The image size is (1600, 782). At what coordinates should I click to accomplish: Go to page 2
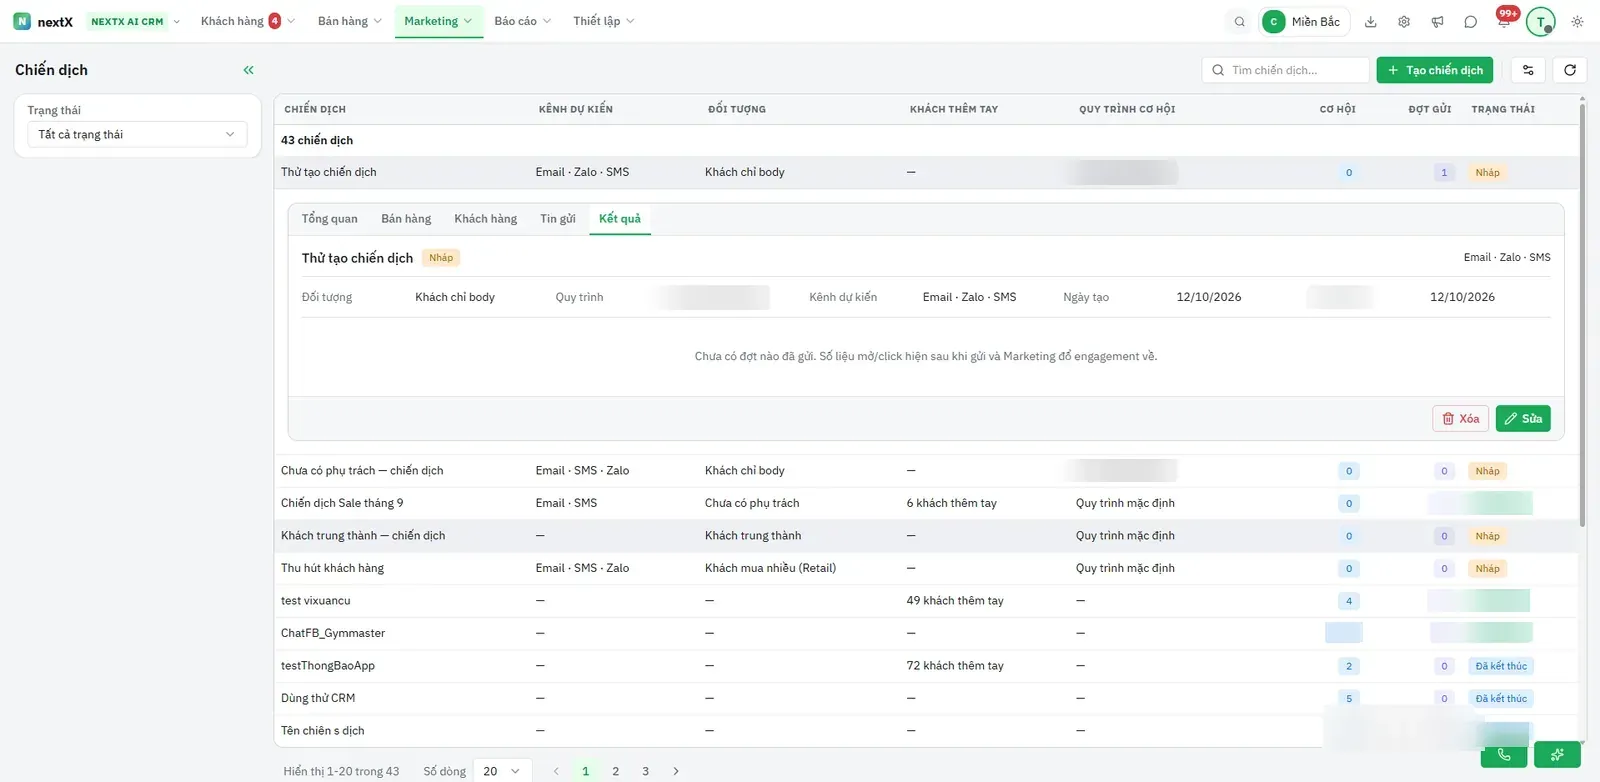tap(616, 771)
